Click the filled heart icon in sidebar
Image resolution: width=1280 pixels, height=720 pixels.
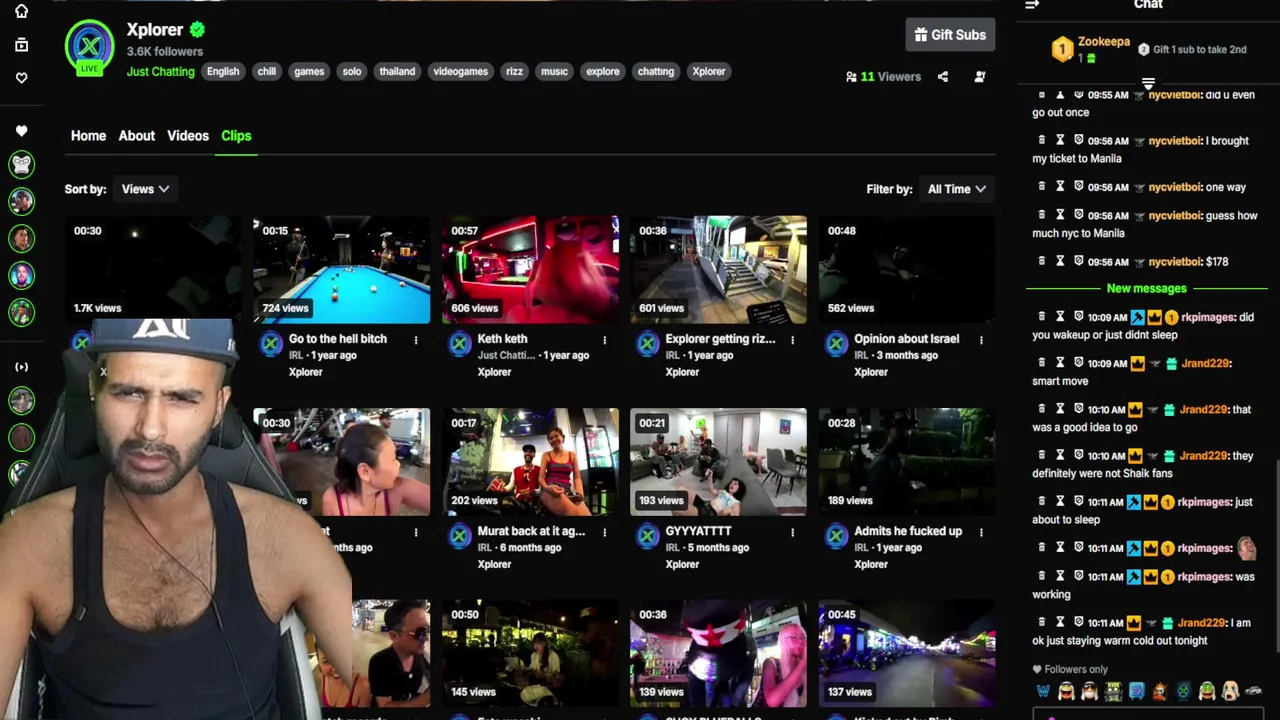pyautogui.click(x=21, y=131)
